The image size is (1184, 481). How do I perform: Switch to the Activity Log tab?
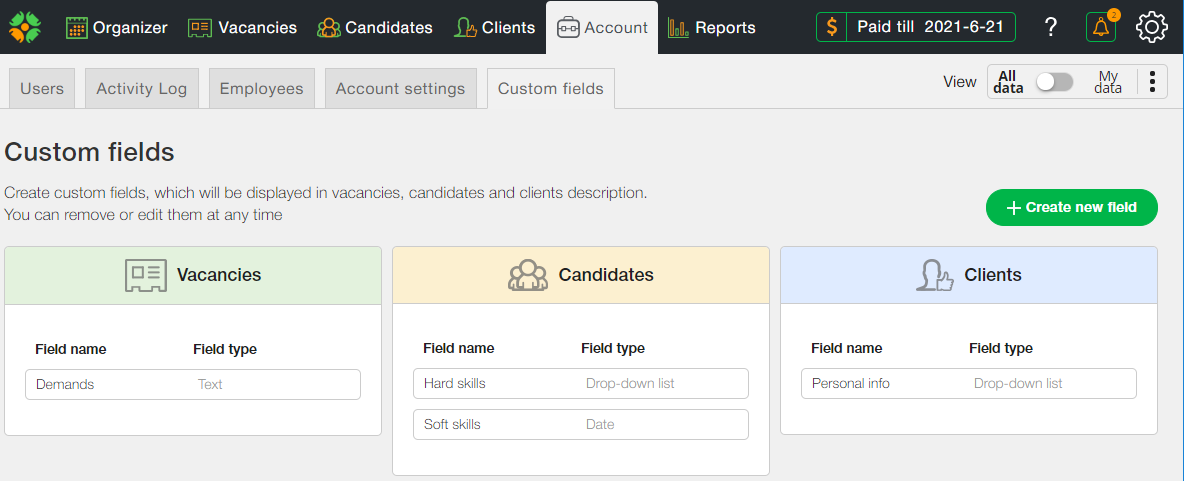(141, 88)
